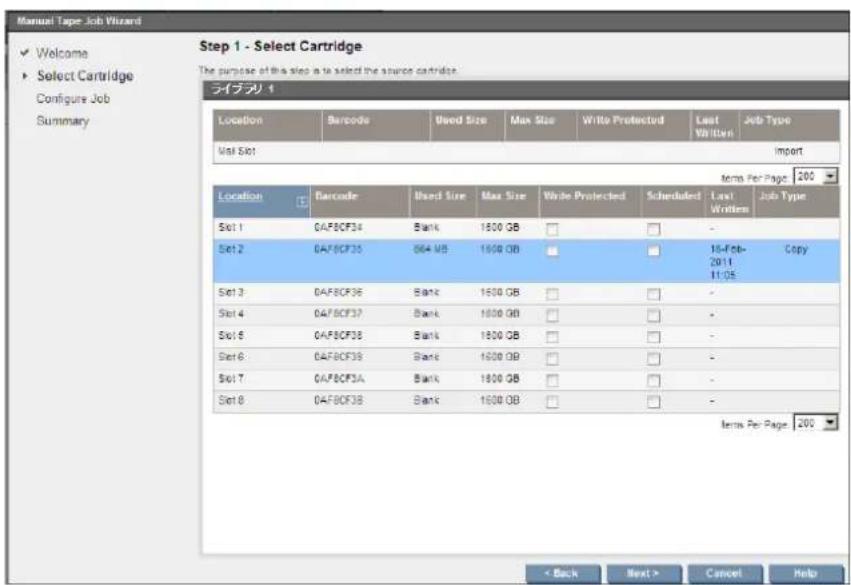Click Copy job type for Slot 2
The height and width of the screenshot is (585, 851).
tap(796, 250)
